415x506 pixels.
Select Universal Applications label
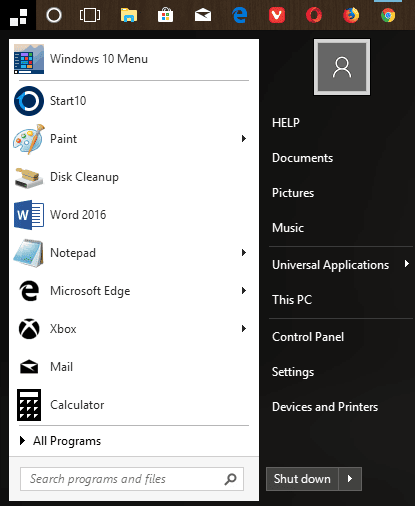330,265
